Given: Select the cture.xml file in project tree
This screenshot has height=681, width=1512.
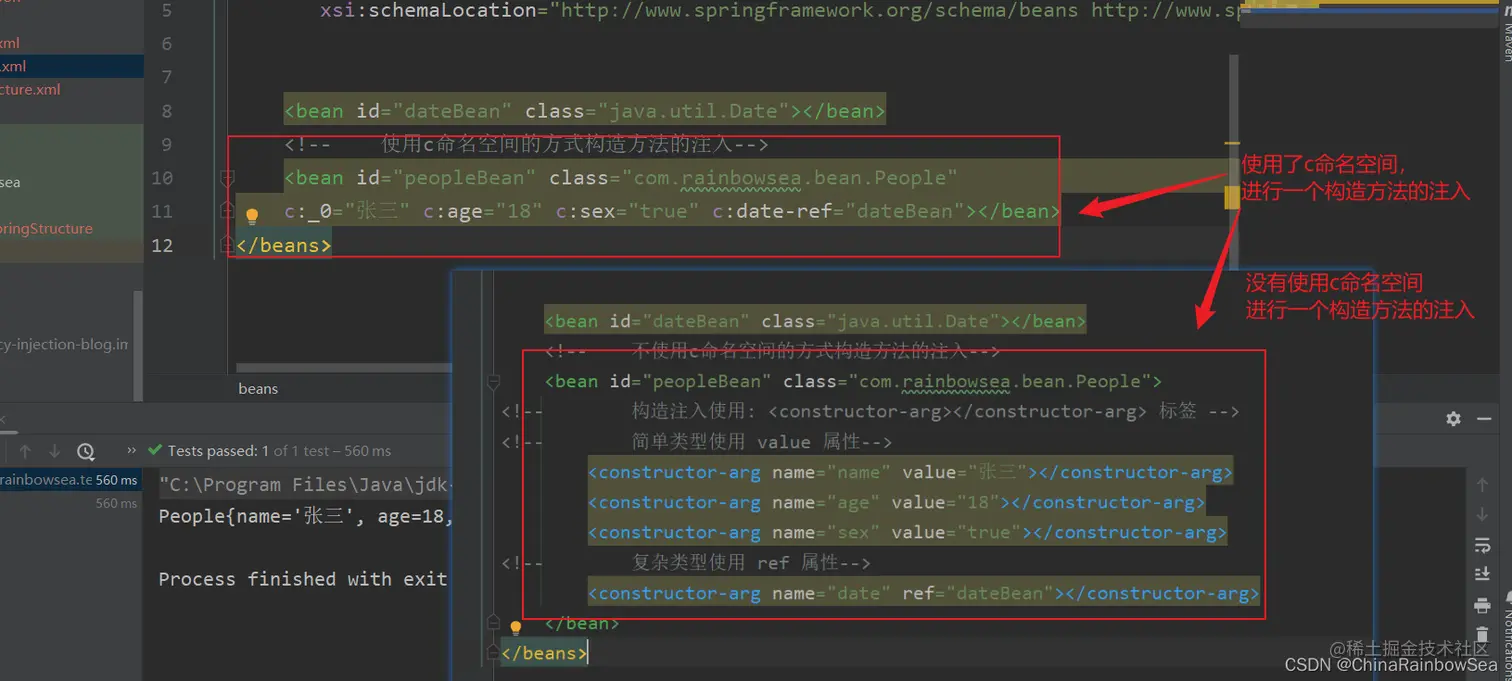Looking at the screenshot, I should 30,89.
